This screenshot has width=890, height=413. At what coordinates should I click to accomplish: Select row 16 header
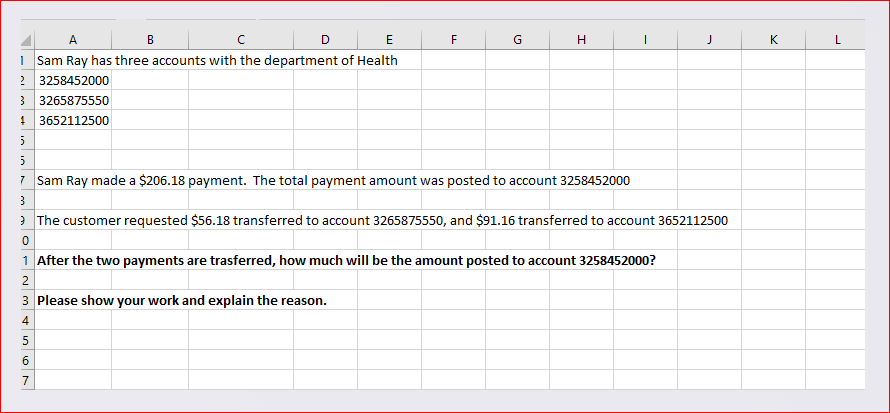click(x=28, y=360)
